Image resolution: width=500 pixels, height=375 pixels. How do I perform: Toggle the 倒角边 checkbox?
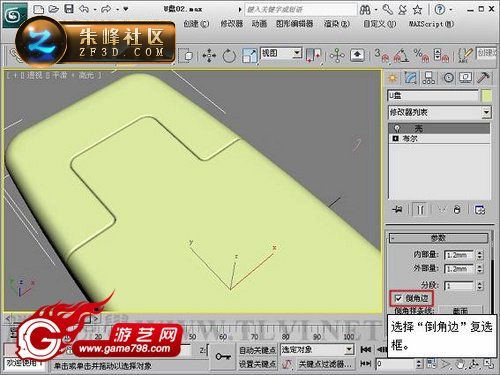click(x=398, y=298)
